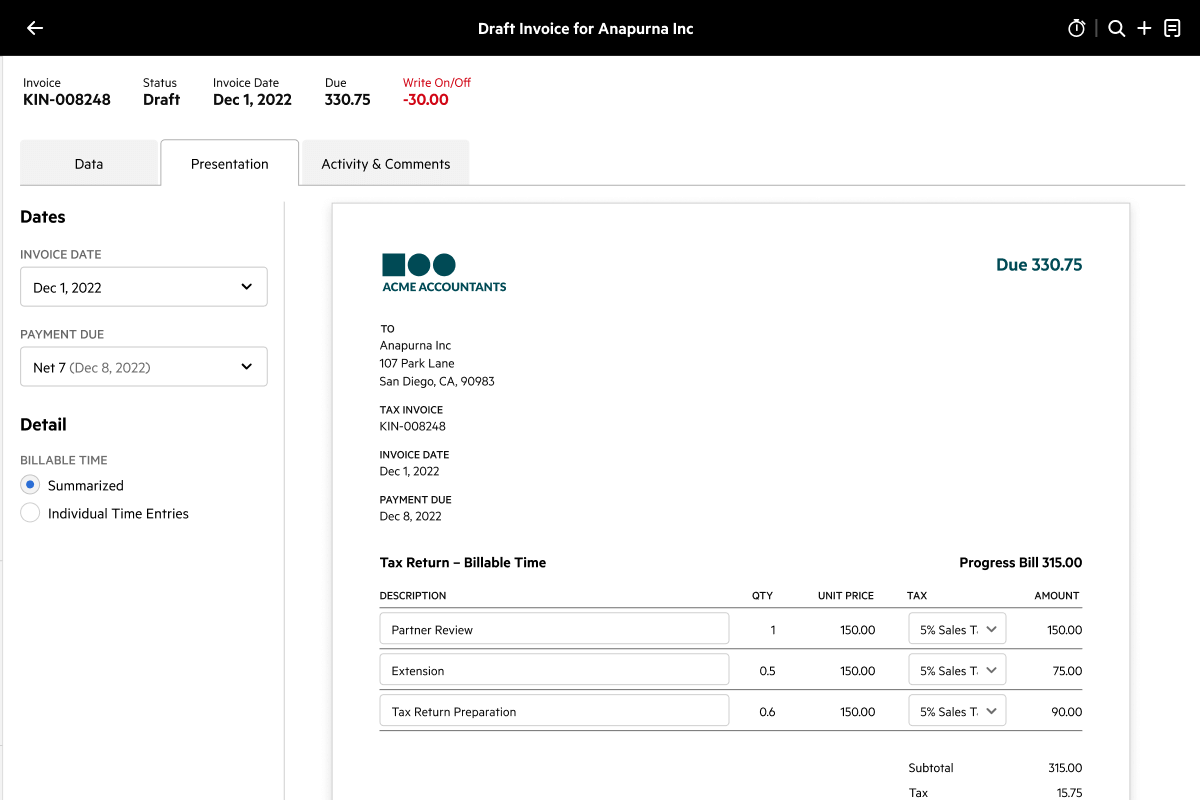Select Individual Time Entries option
Viewport: 1200px width, 800px height.
click(x=30, y=513)
